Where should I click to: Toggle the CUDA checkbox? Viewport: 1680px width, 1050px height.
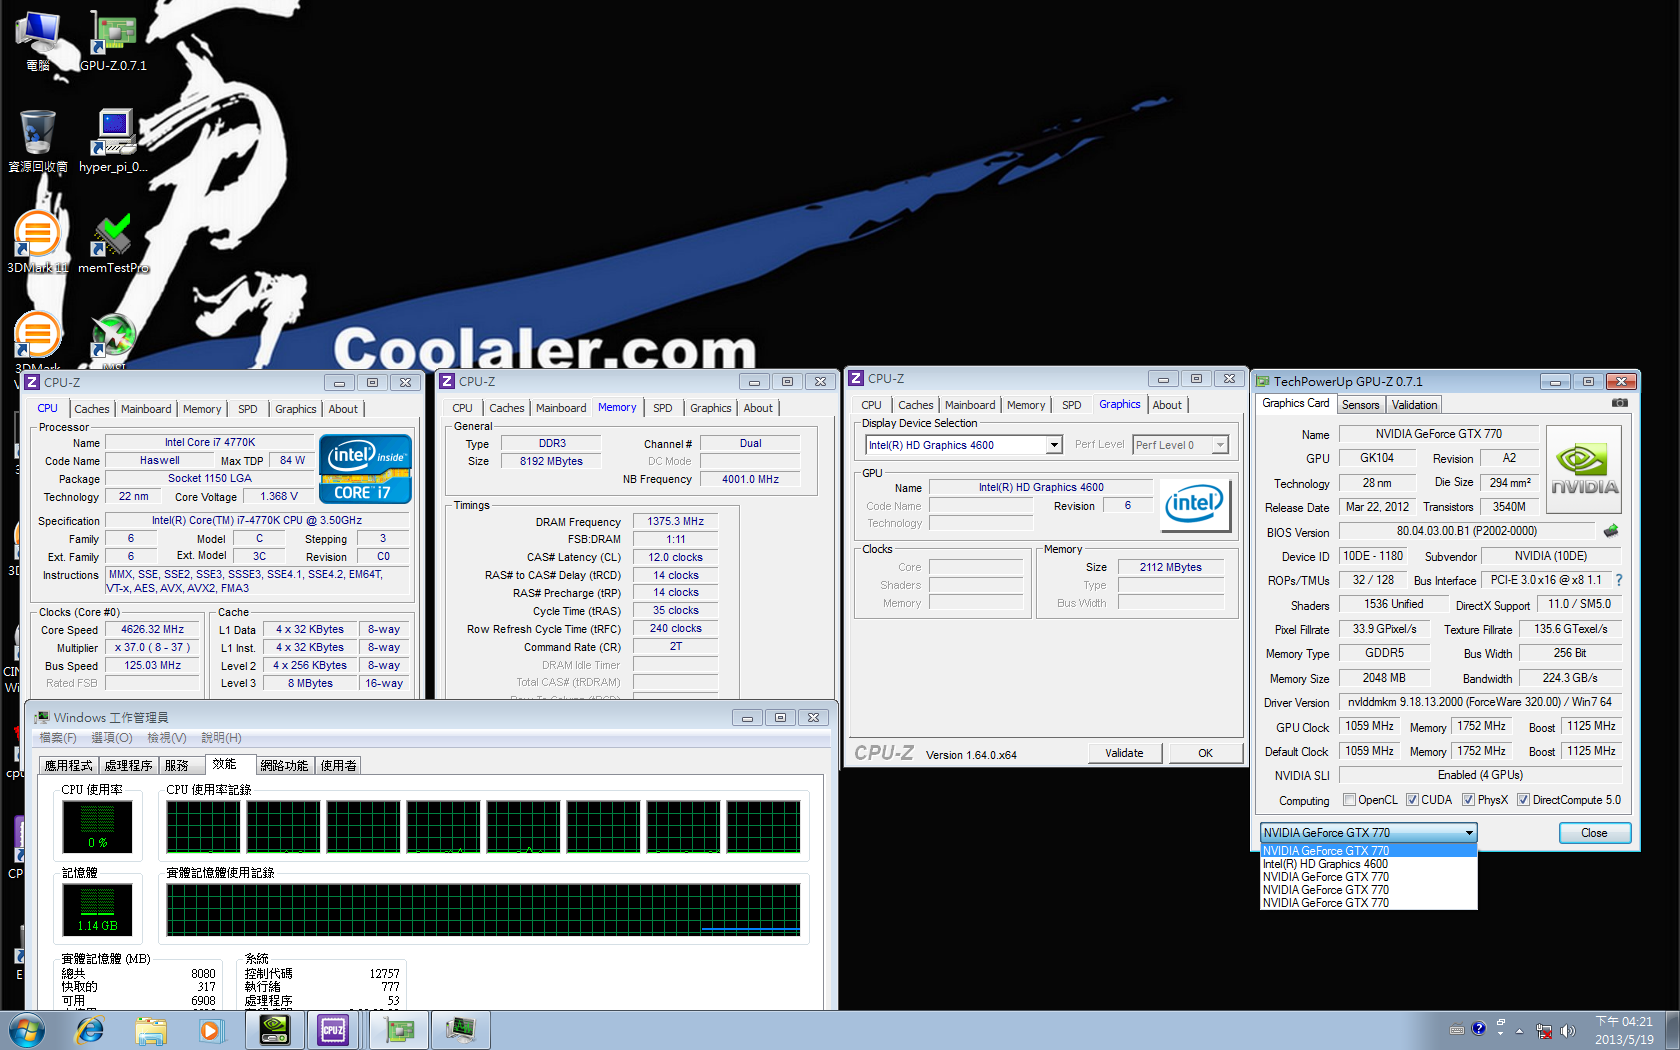(1412, 800)
